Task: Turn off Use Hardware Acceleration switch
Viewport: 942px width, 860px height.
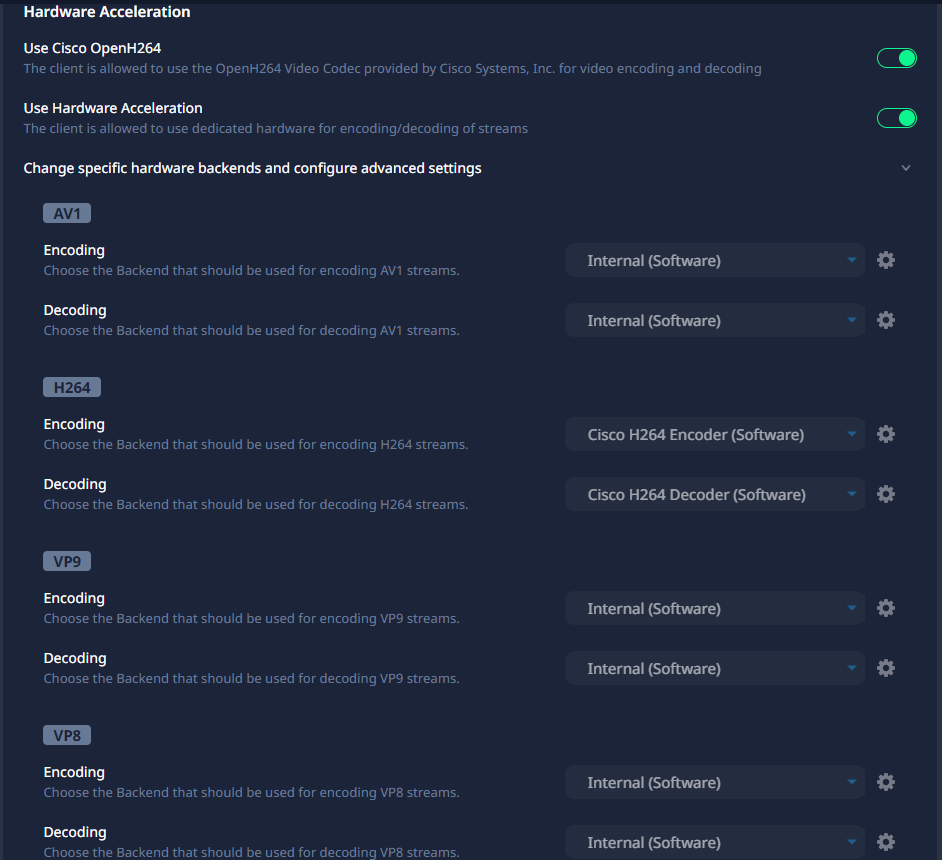Action: pos(896,118)
